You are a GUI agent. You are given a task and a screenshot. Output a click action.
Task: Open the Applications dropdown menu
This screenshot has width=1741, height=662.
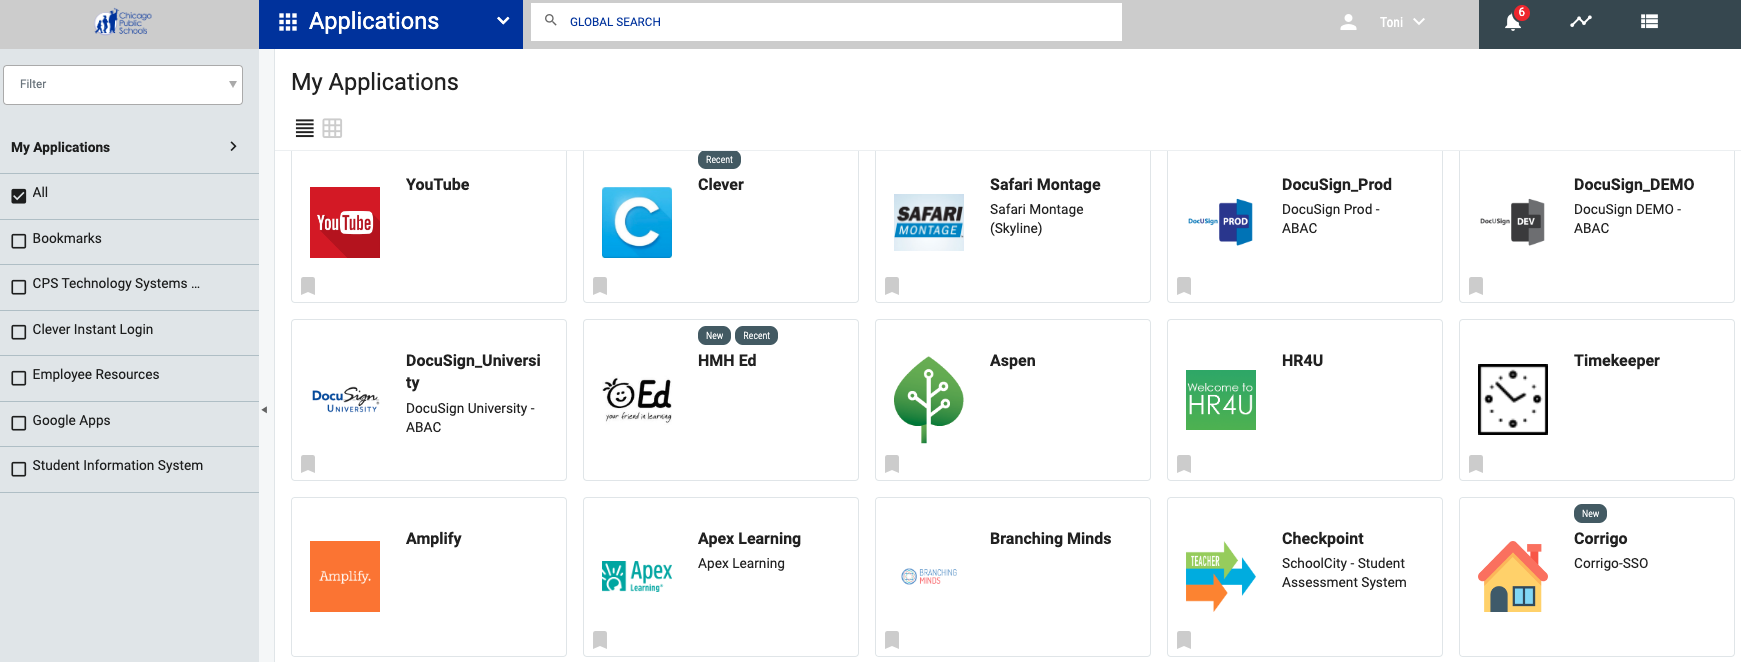[x=503, y=21]
